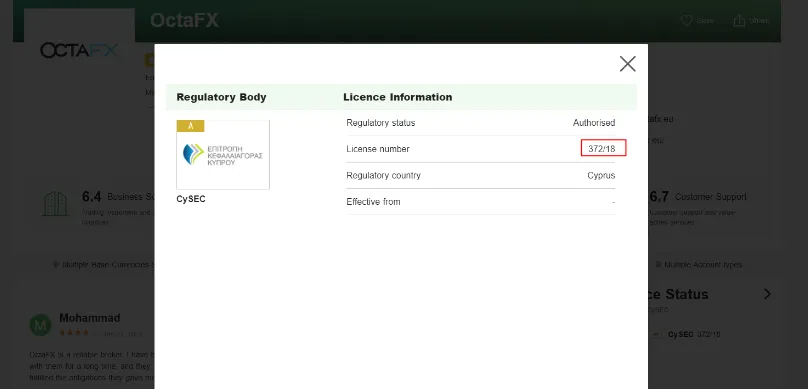Click the Regulatory Body column header
The width and height of the screenshot is (808, 389).
click(x=222, y=97)
